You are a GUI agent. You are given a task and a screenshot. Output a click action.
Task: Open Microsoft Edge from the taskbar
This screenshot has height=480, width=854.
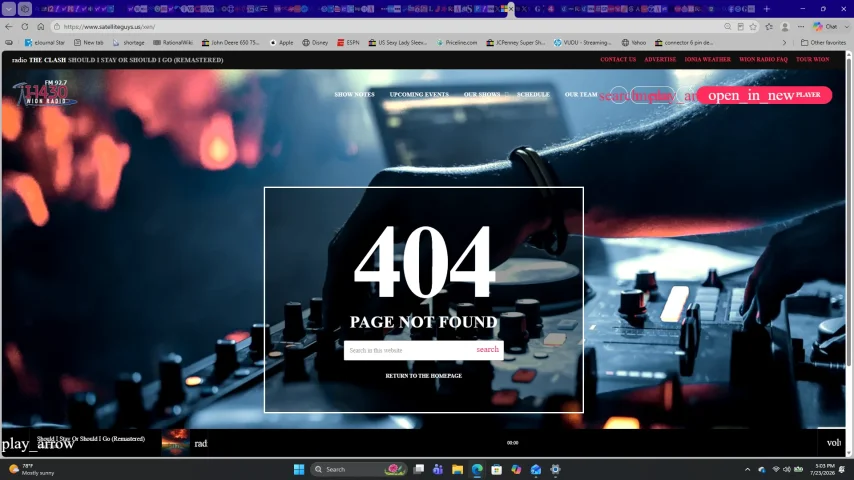pos(477,469)
